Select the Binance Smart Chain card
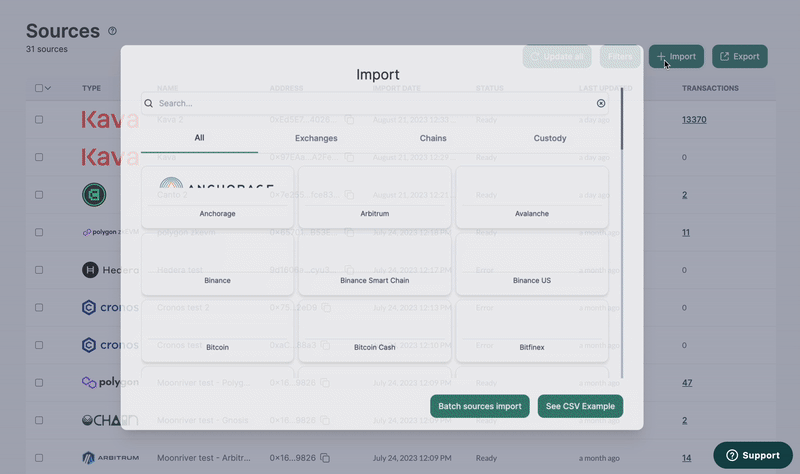 coord(374,264)
